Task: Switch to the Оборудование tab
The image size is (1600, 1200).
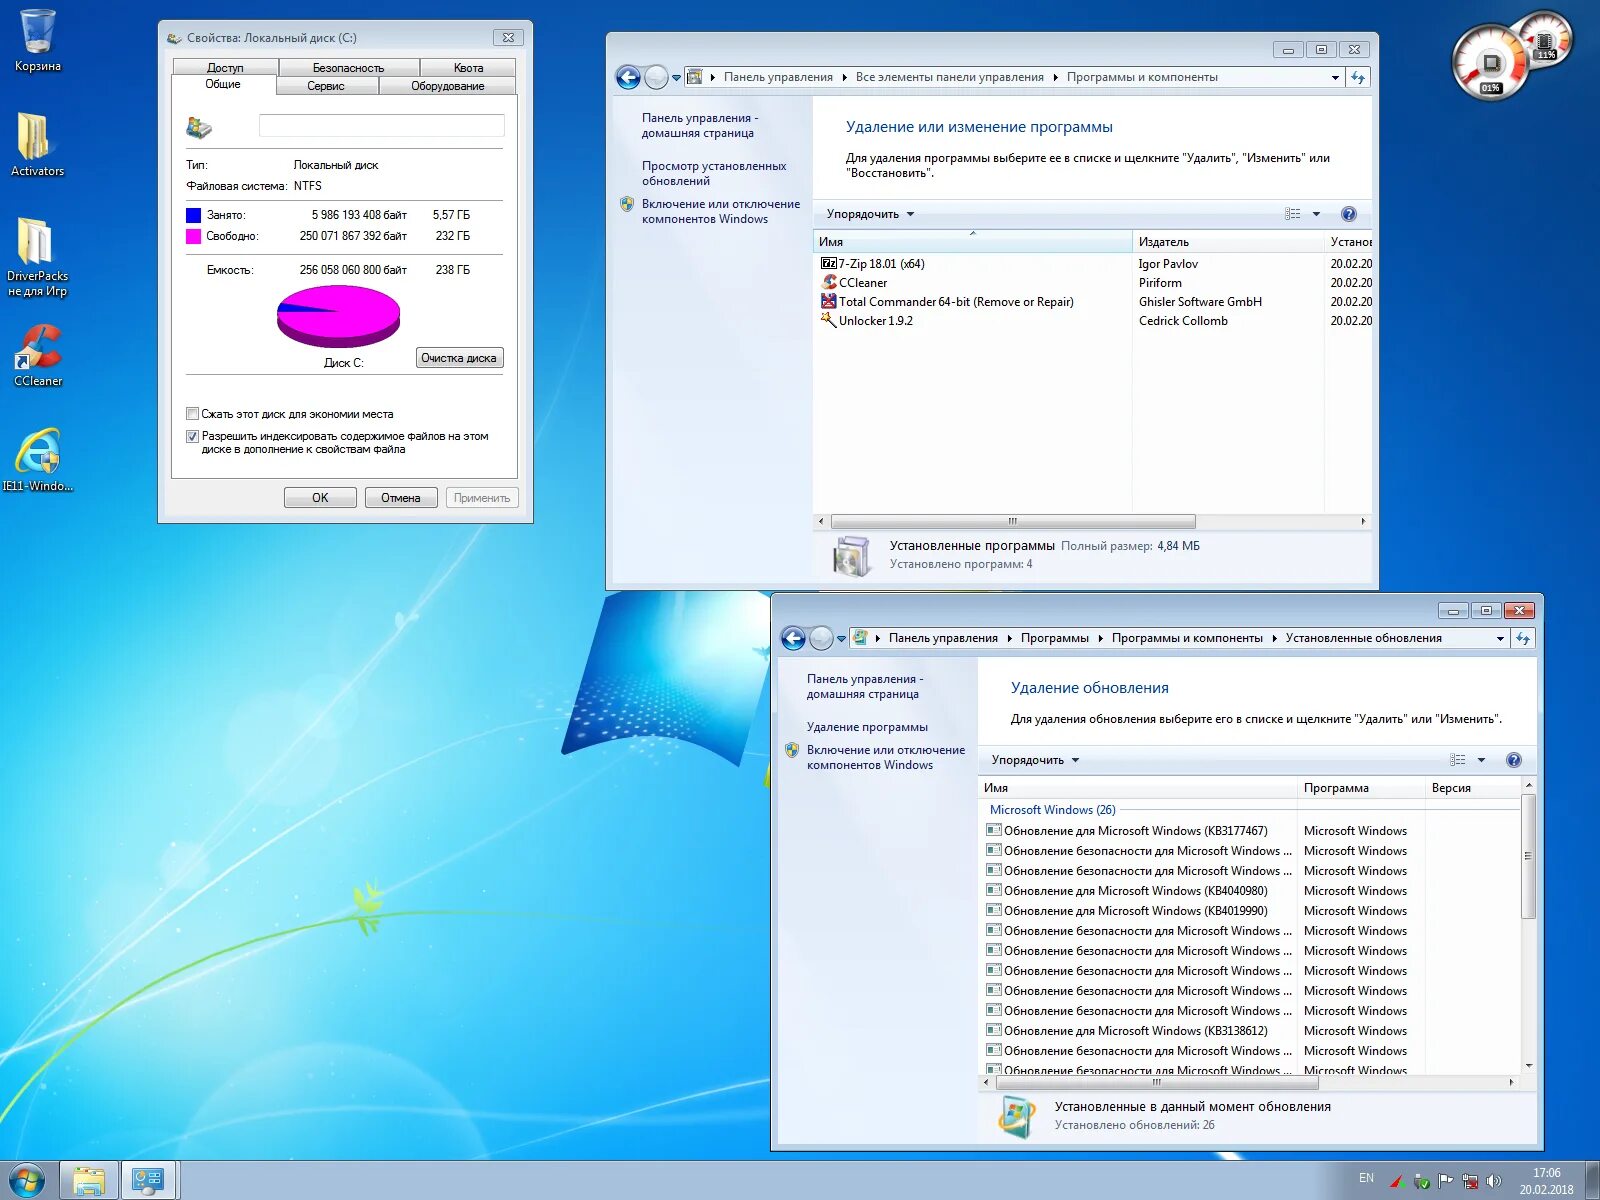Action: pyautogui.click(x=447, y=86)
